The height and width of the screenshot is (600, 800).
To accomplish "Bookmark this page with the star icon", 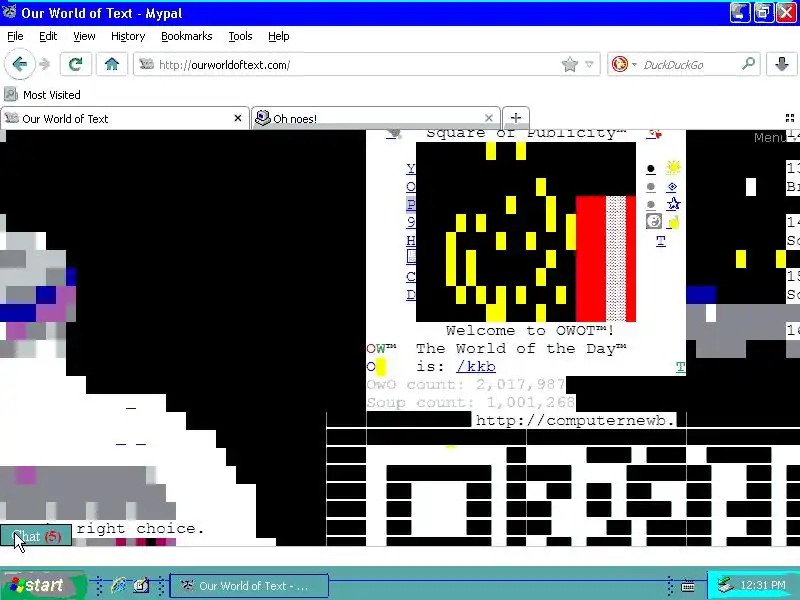I will (569, 64).
